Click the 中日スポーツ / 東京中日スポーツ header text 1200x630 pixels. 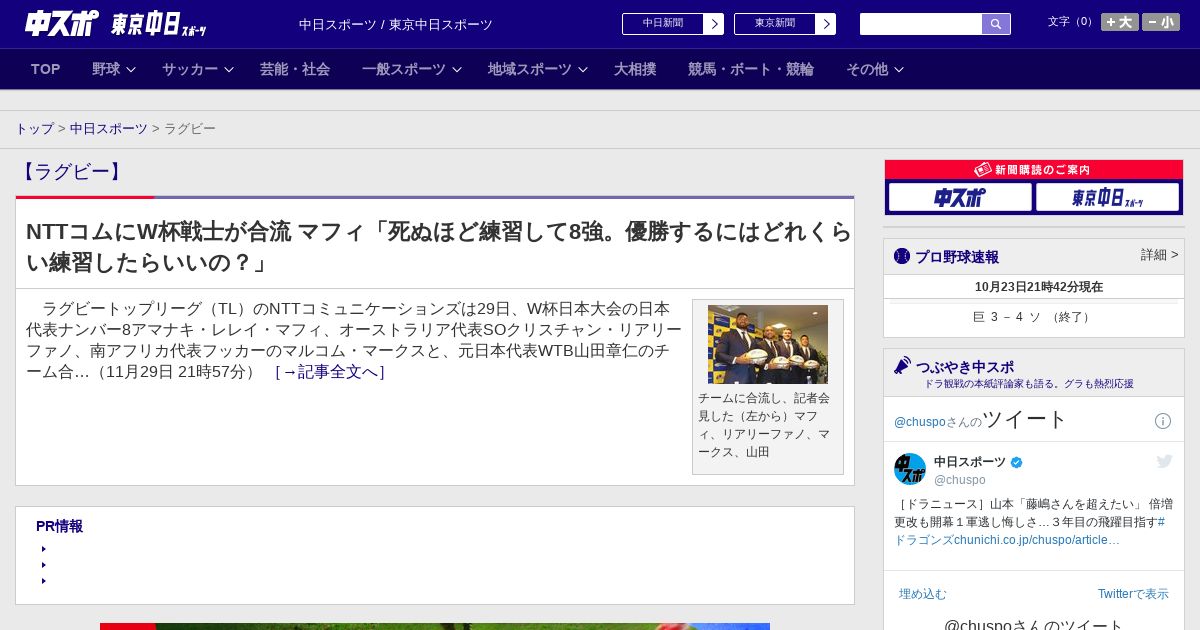coord(396,25)
